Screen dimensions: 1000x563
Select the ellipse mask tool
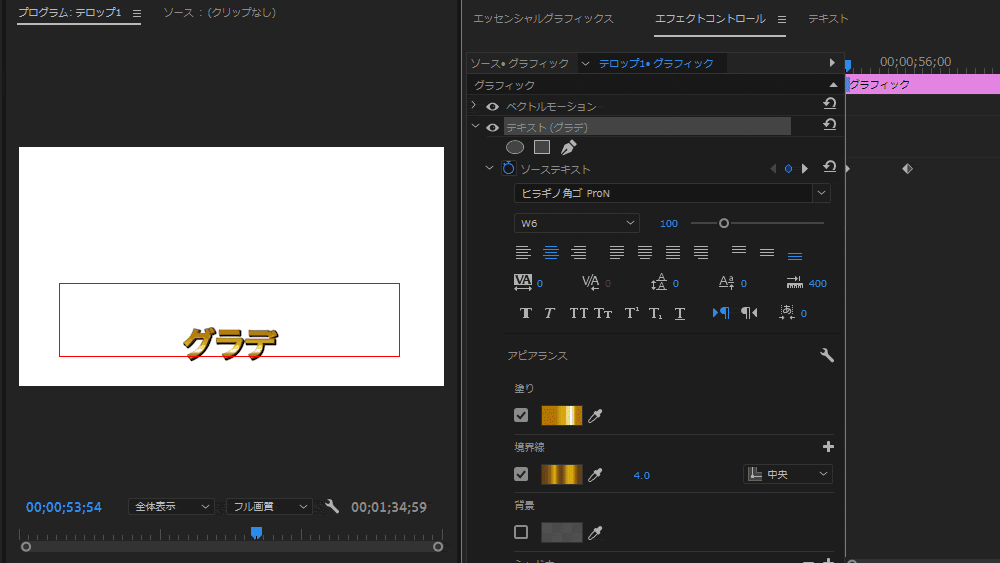click(515, 147)
